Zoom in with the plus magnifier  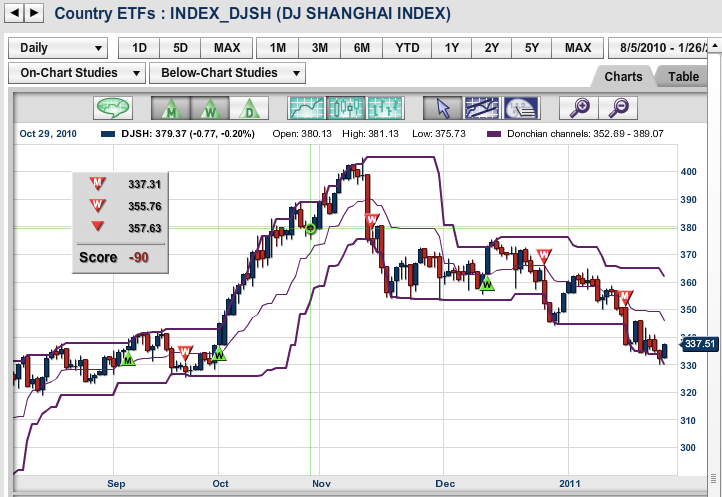pos(579,107)
